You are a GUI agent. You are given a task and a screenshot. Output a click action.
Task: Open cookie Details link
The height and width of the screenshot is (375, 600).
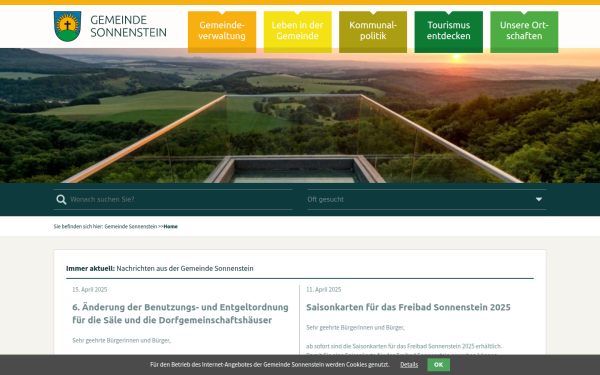(x=409, y=365)
